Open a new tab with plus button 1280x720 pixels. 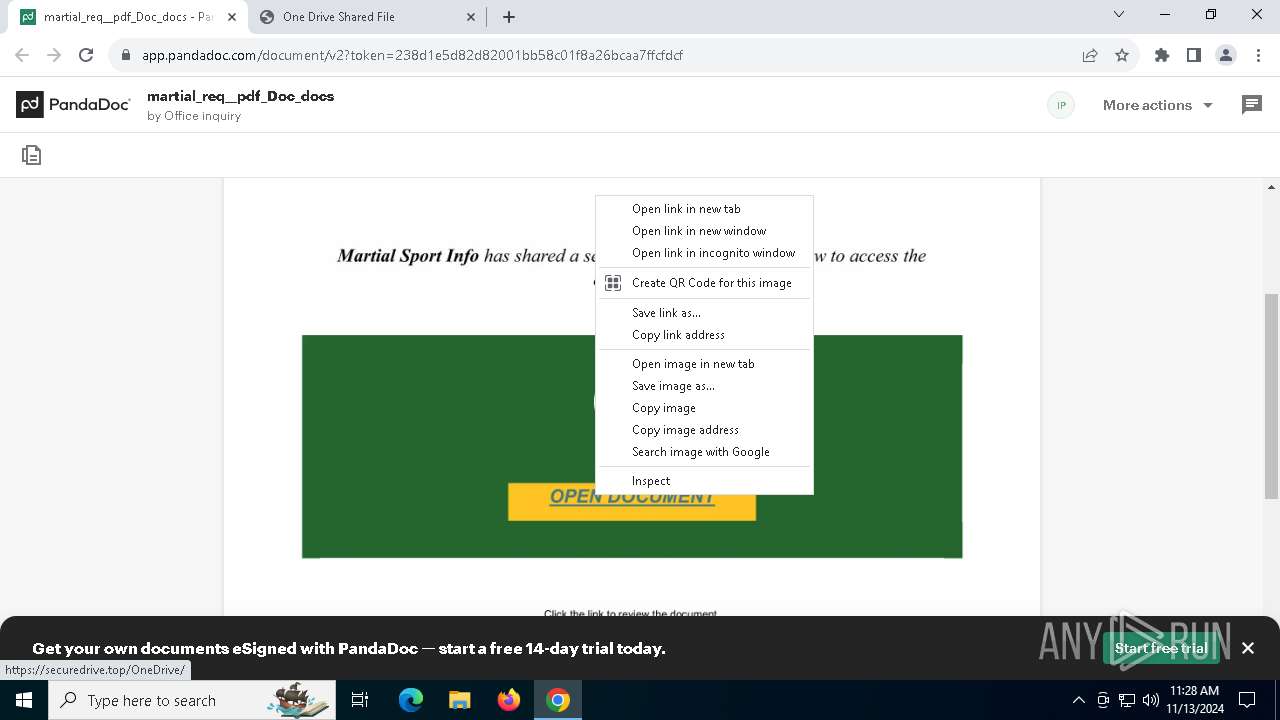pos(509,17)
